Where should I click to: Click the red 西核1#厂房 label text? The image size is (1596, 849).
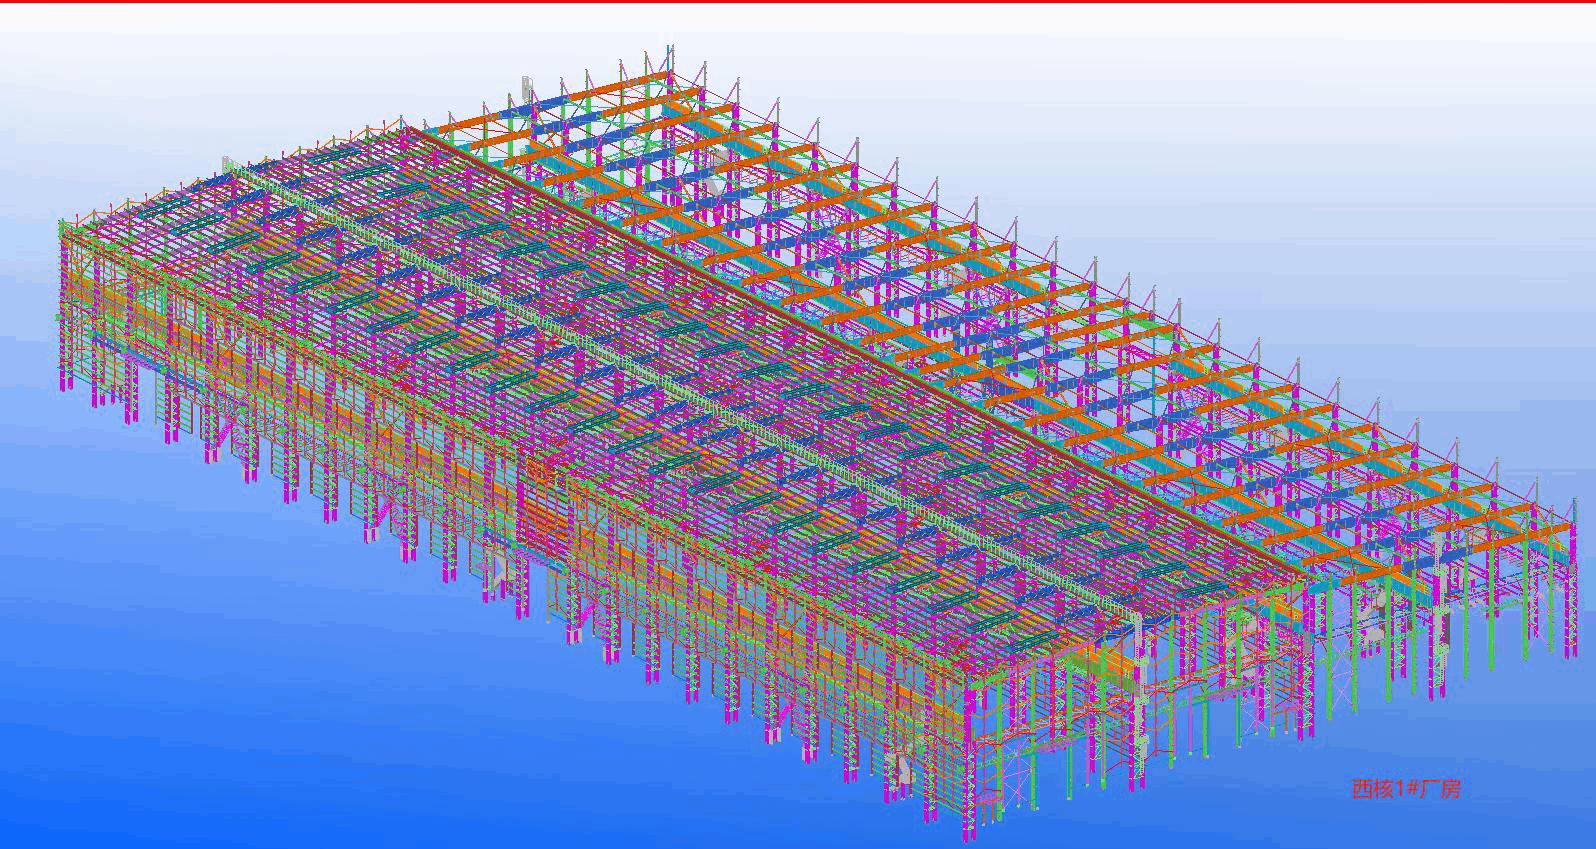click(1406, 789)
